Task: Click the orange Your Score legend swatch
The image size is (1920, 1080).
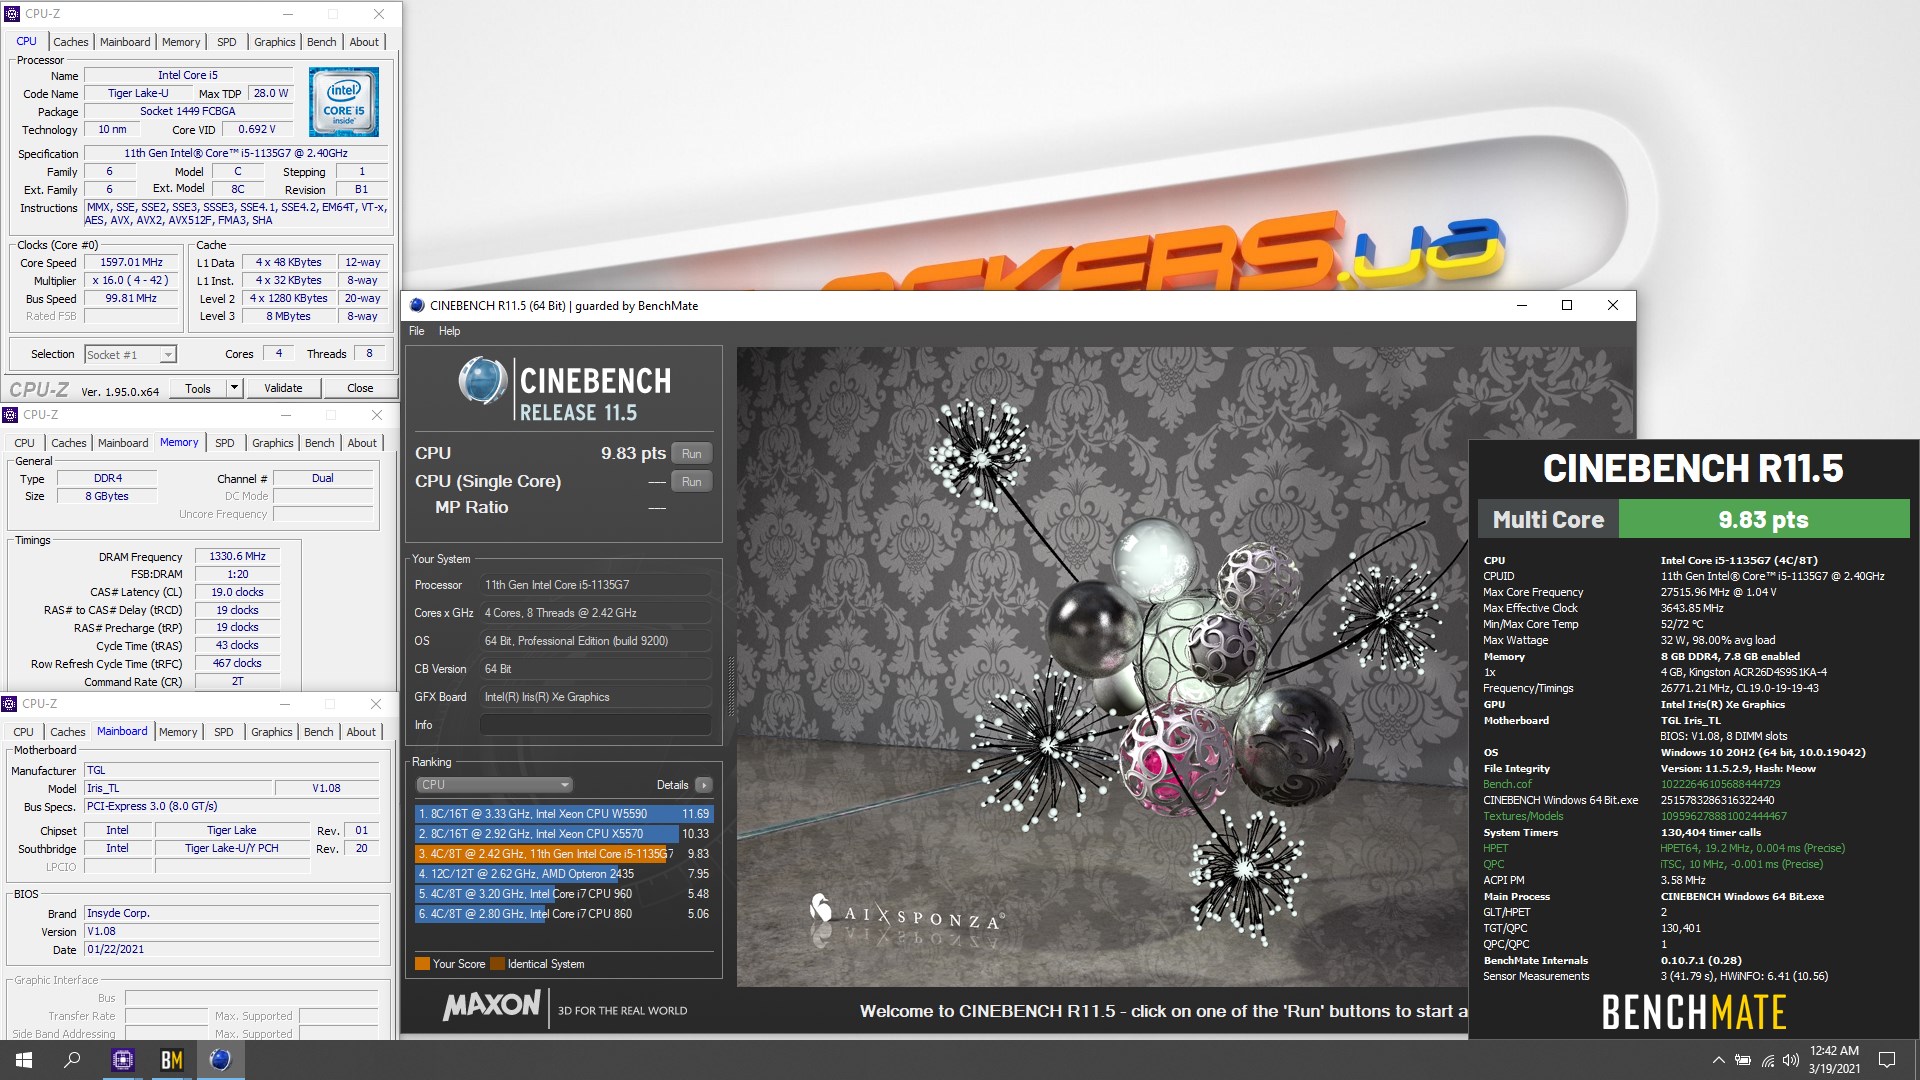Action: coord(422,964)
